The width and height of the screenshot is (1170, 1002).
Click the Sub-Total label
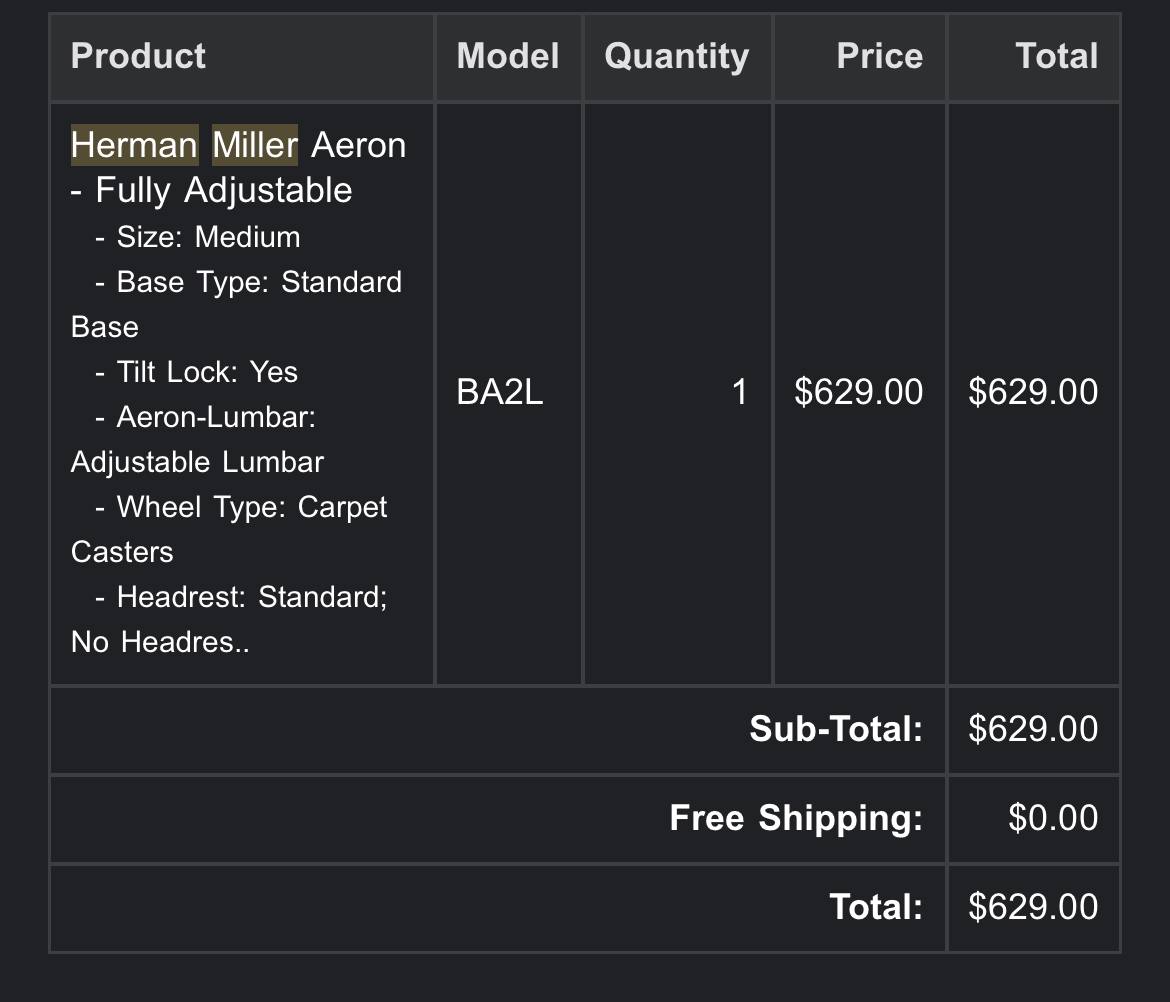pyautogui.click(x=836, y=729)
